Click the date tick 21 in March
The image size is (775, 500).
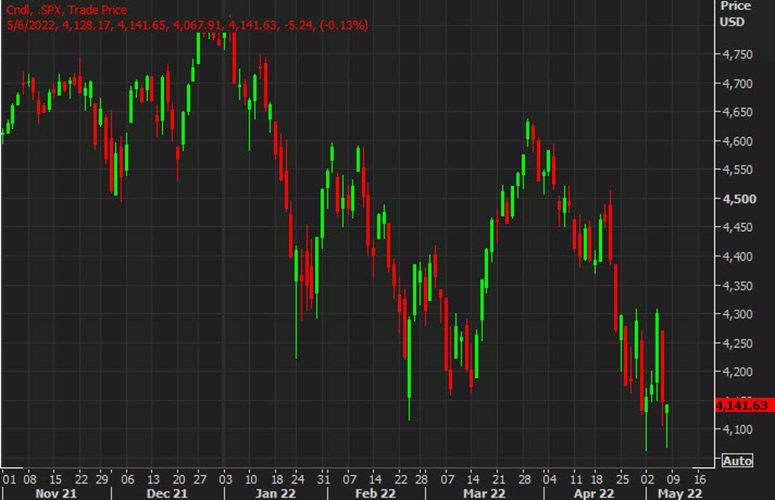pos(499,479)
